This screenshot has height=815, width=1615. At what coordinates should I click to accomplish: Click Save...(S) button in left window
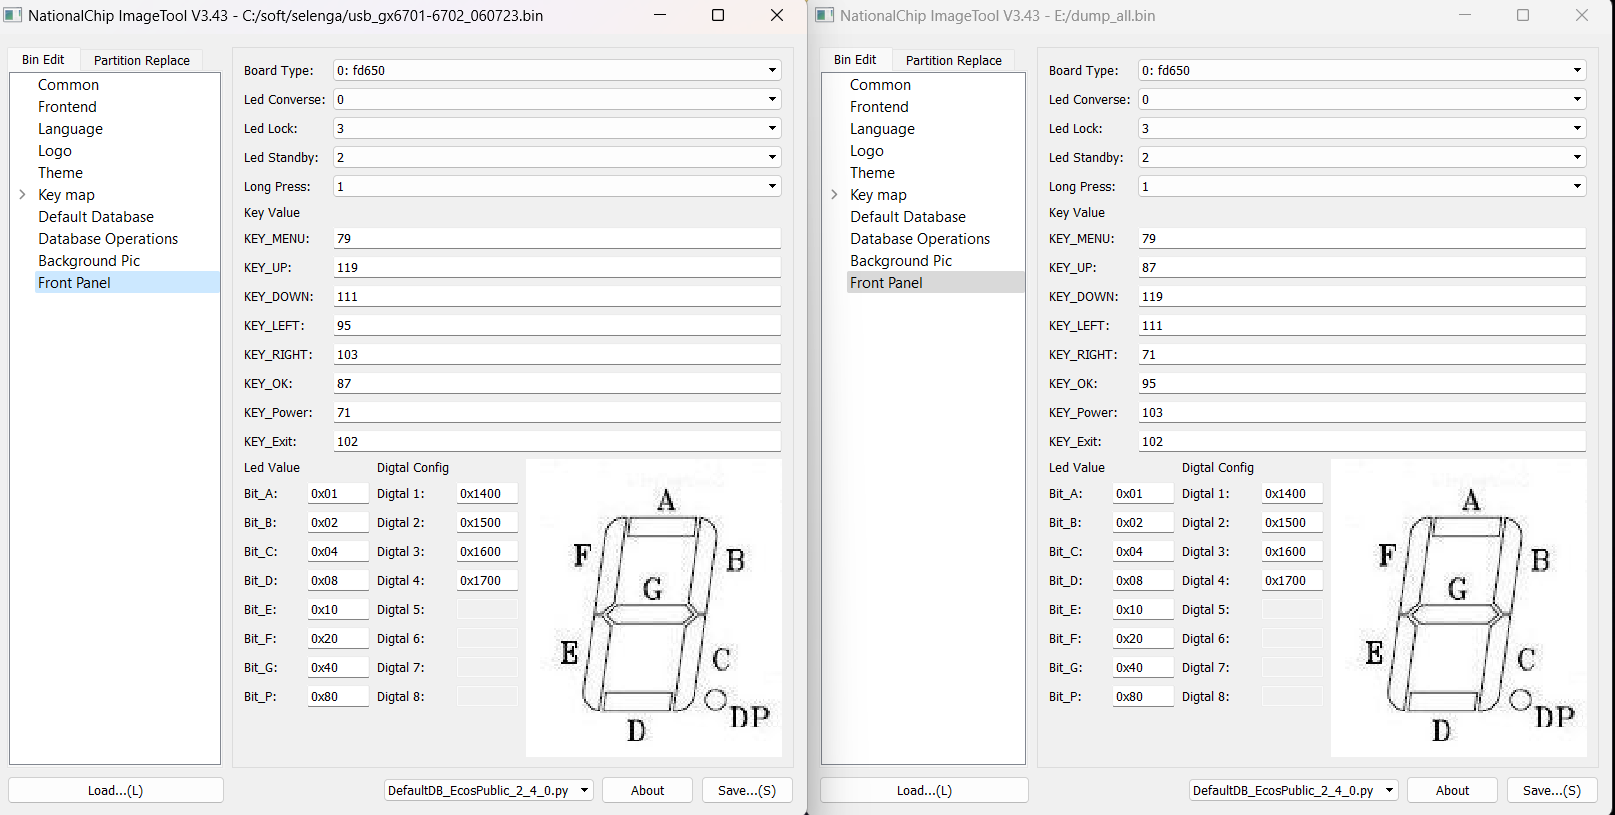click(747, 790)
